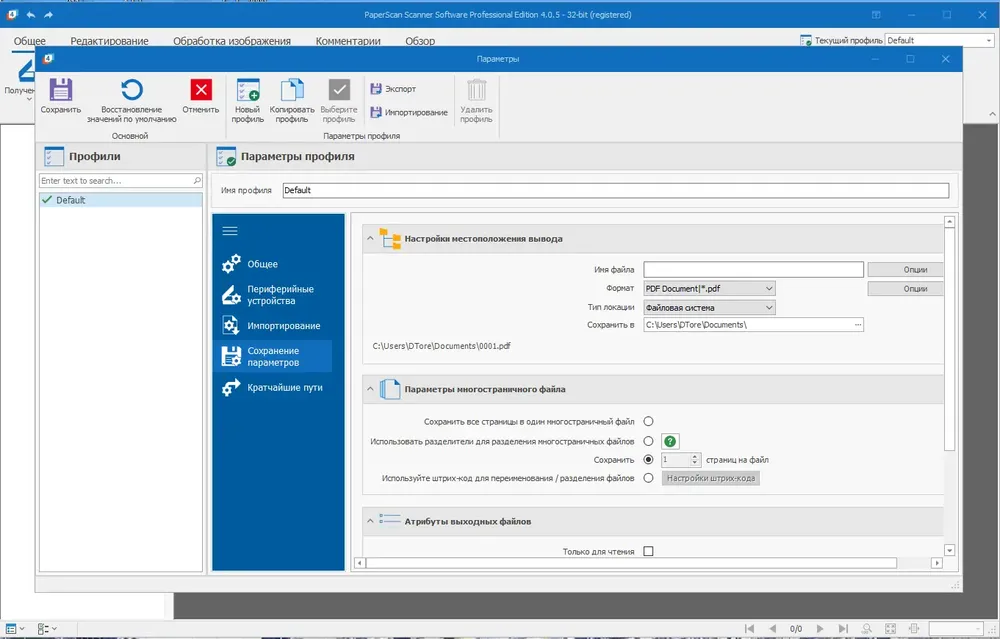Open the Тип локации dropdown
Screen dimensions: 1000x639
709,307
